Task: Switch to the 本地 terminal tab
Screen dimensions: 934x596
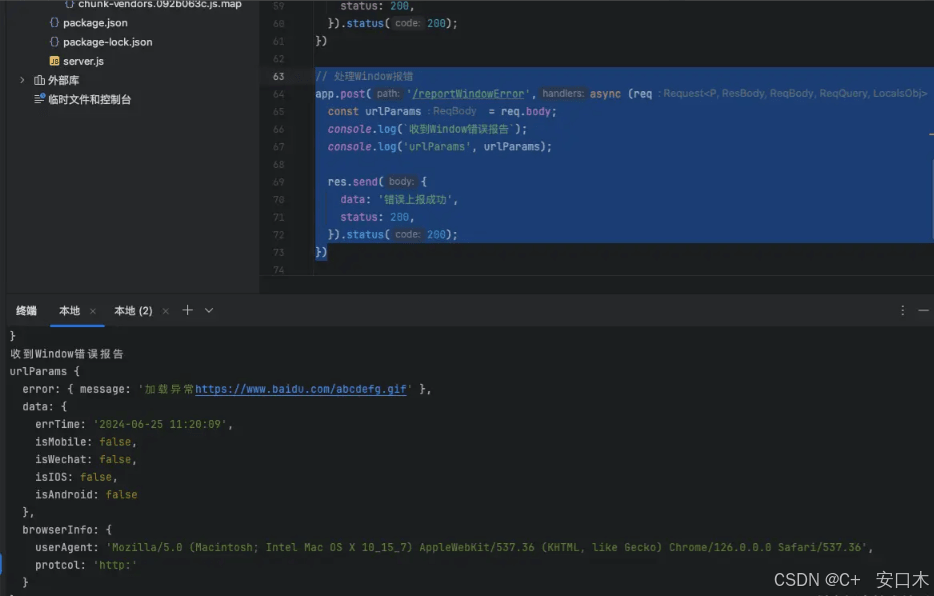Action: point(69,311)
